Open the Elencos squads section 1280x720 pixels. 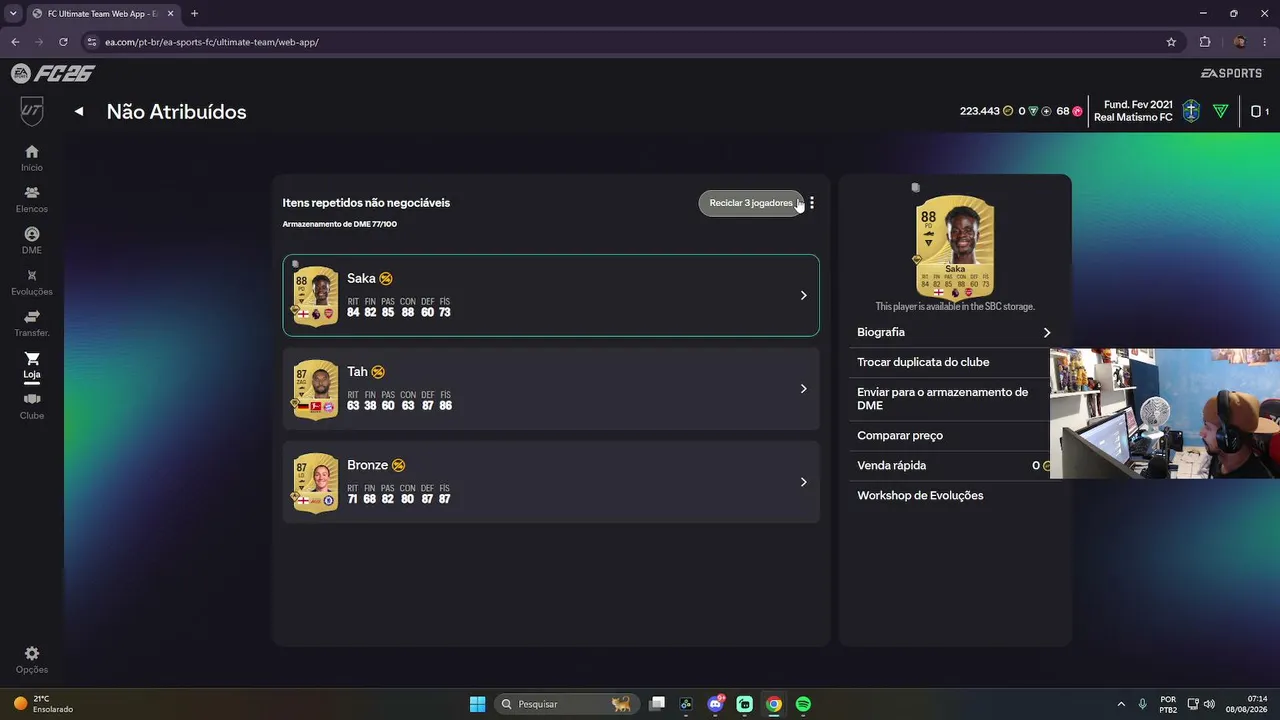click(32, 199)
